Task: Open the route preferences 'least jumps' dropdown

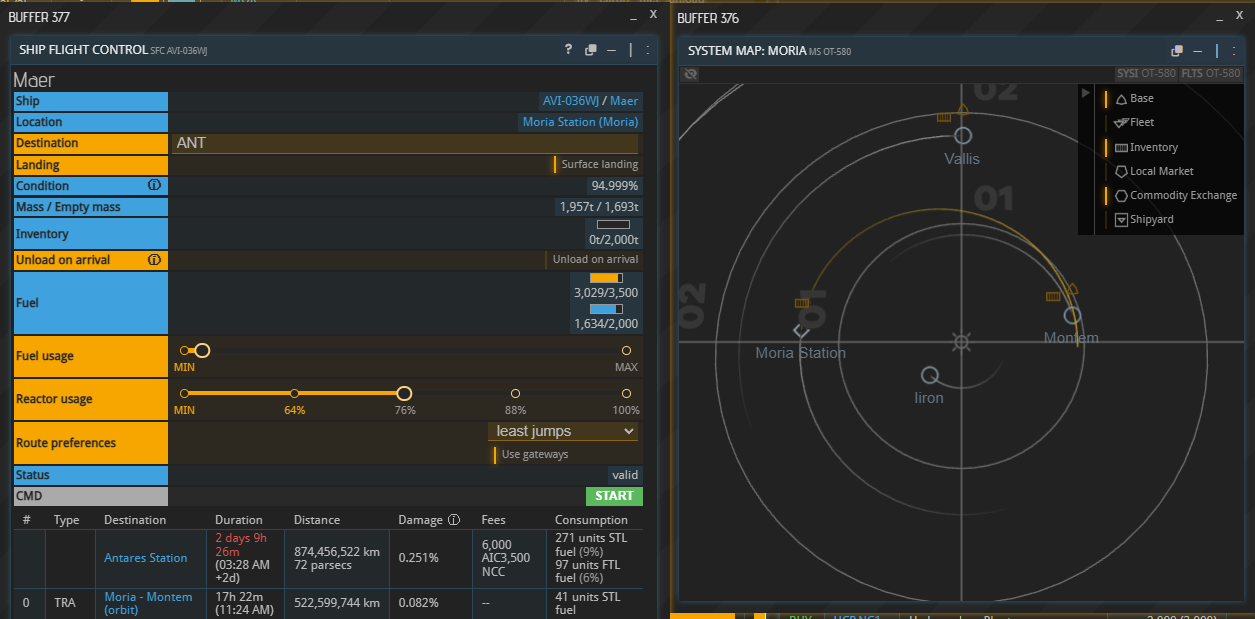Action: [x=563, y=431]
